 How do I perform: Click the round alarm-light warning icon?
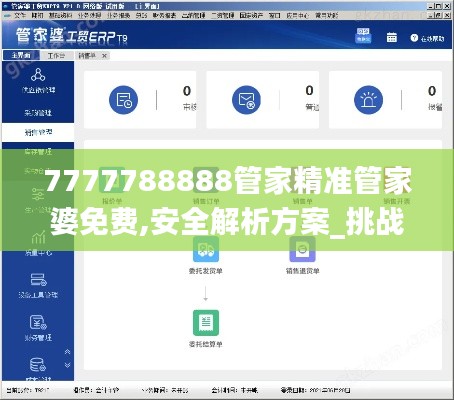click(x=368, y=100)
